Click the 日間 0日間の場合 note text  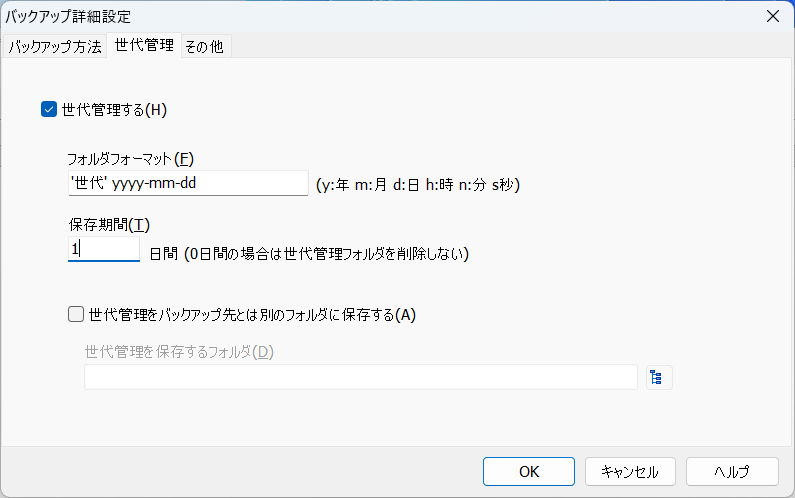click(308, 254)
